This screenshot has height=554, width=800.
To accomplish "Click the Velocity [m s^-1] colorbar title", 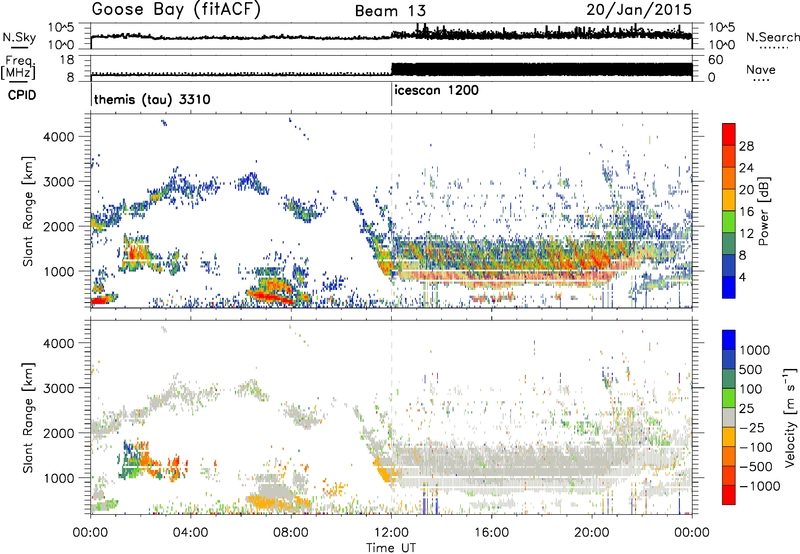I will pos(790,417).
